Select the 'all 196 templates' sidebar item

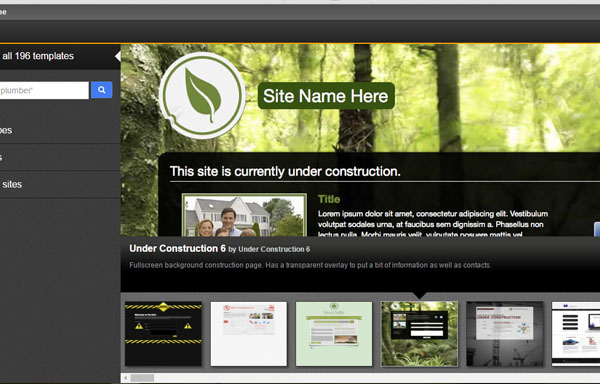coord(60,56)
